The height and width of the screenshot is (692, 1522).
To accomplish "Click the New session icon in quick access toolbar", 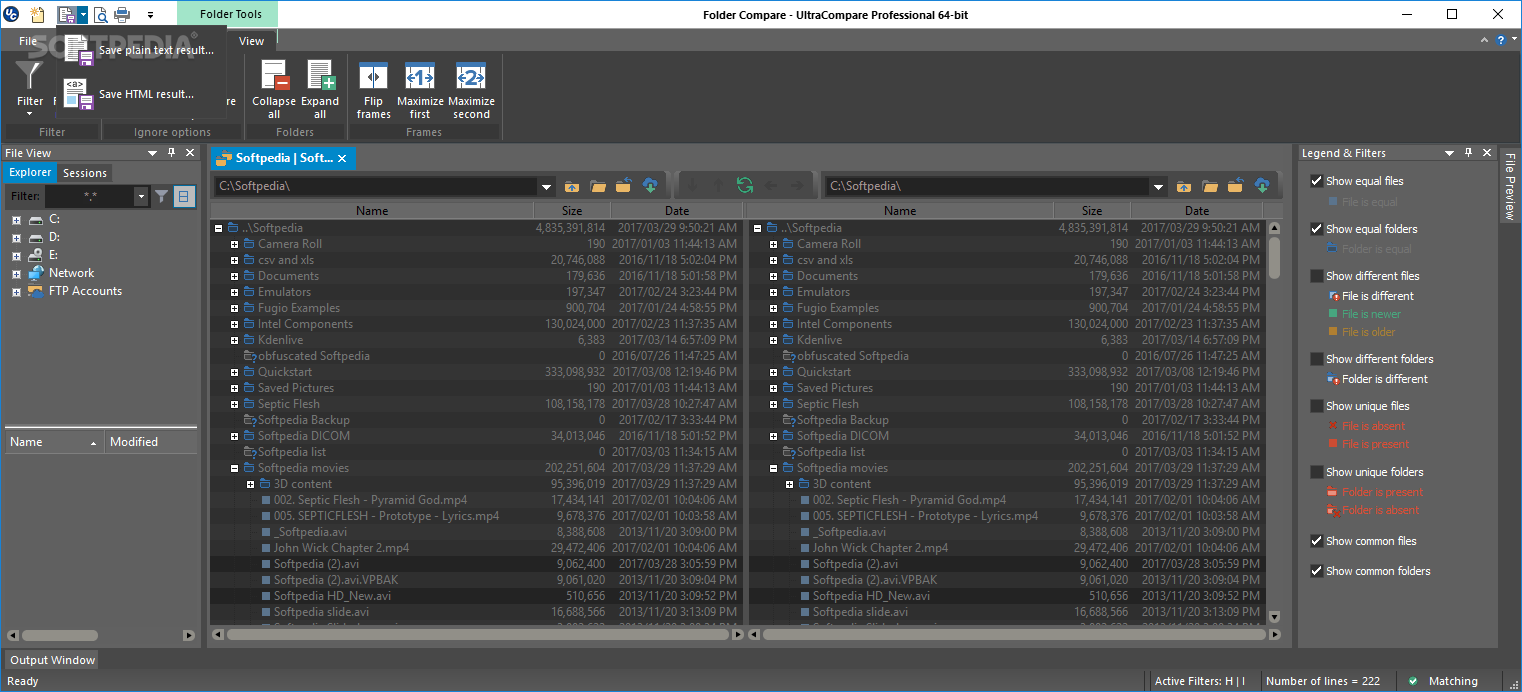I will click(x=37, y=14).
